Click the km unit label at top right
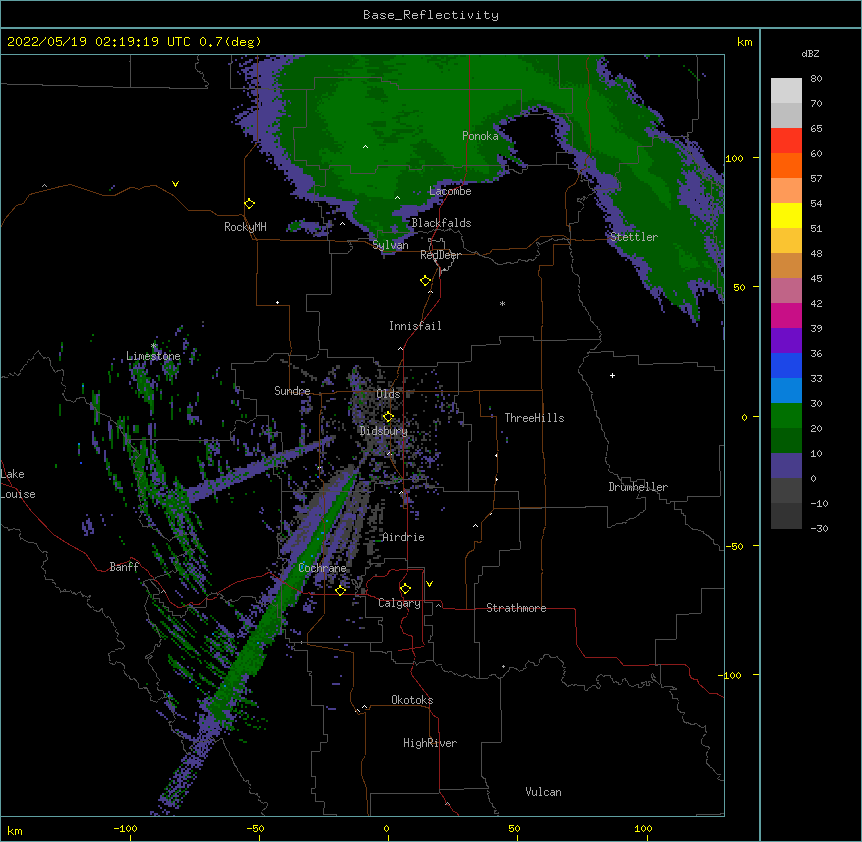Screen dimensions: 862x842 coord(744,42)
